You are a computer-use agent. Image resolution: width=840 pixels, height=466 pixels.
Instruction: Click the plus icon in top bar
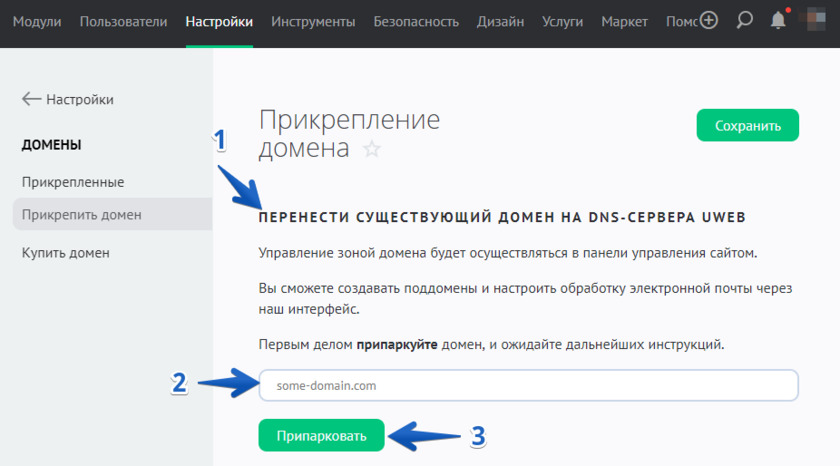click(709, 20)
